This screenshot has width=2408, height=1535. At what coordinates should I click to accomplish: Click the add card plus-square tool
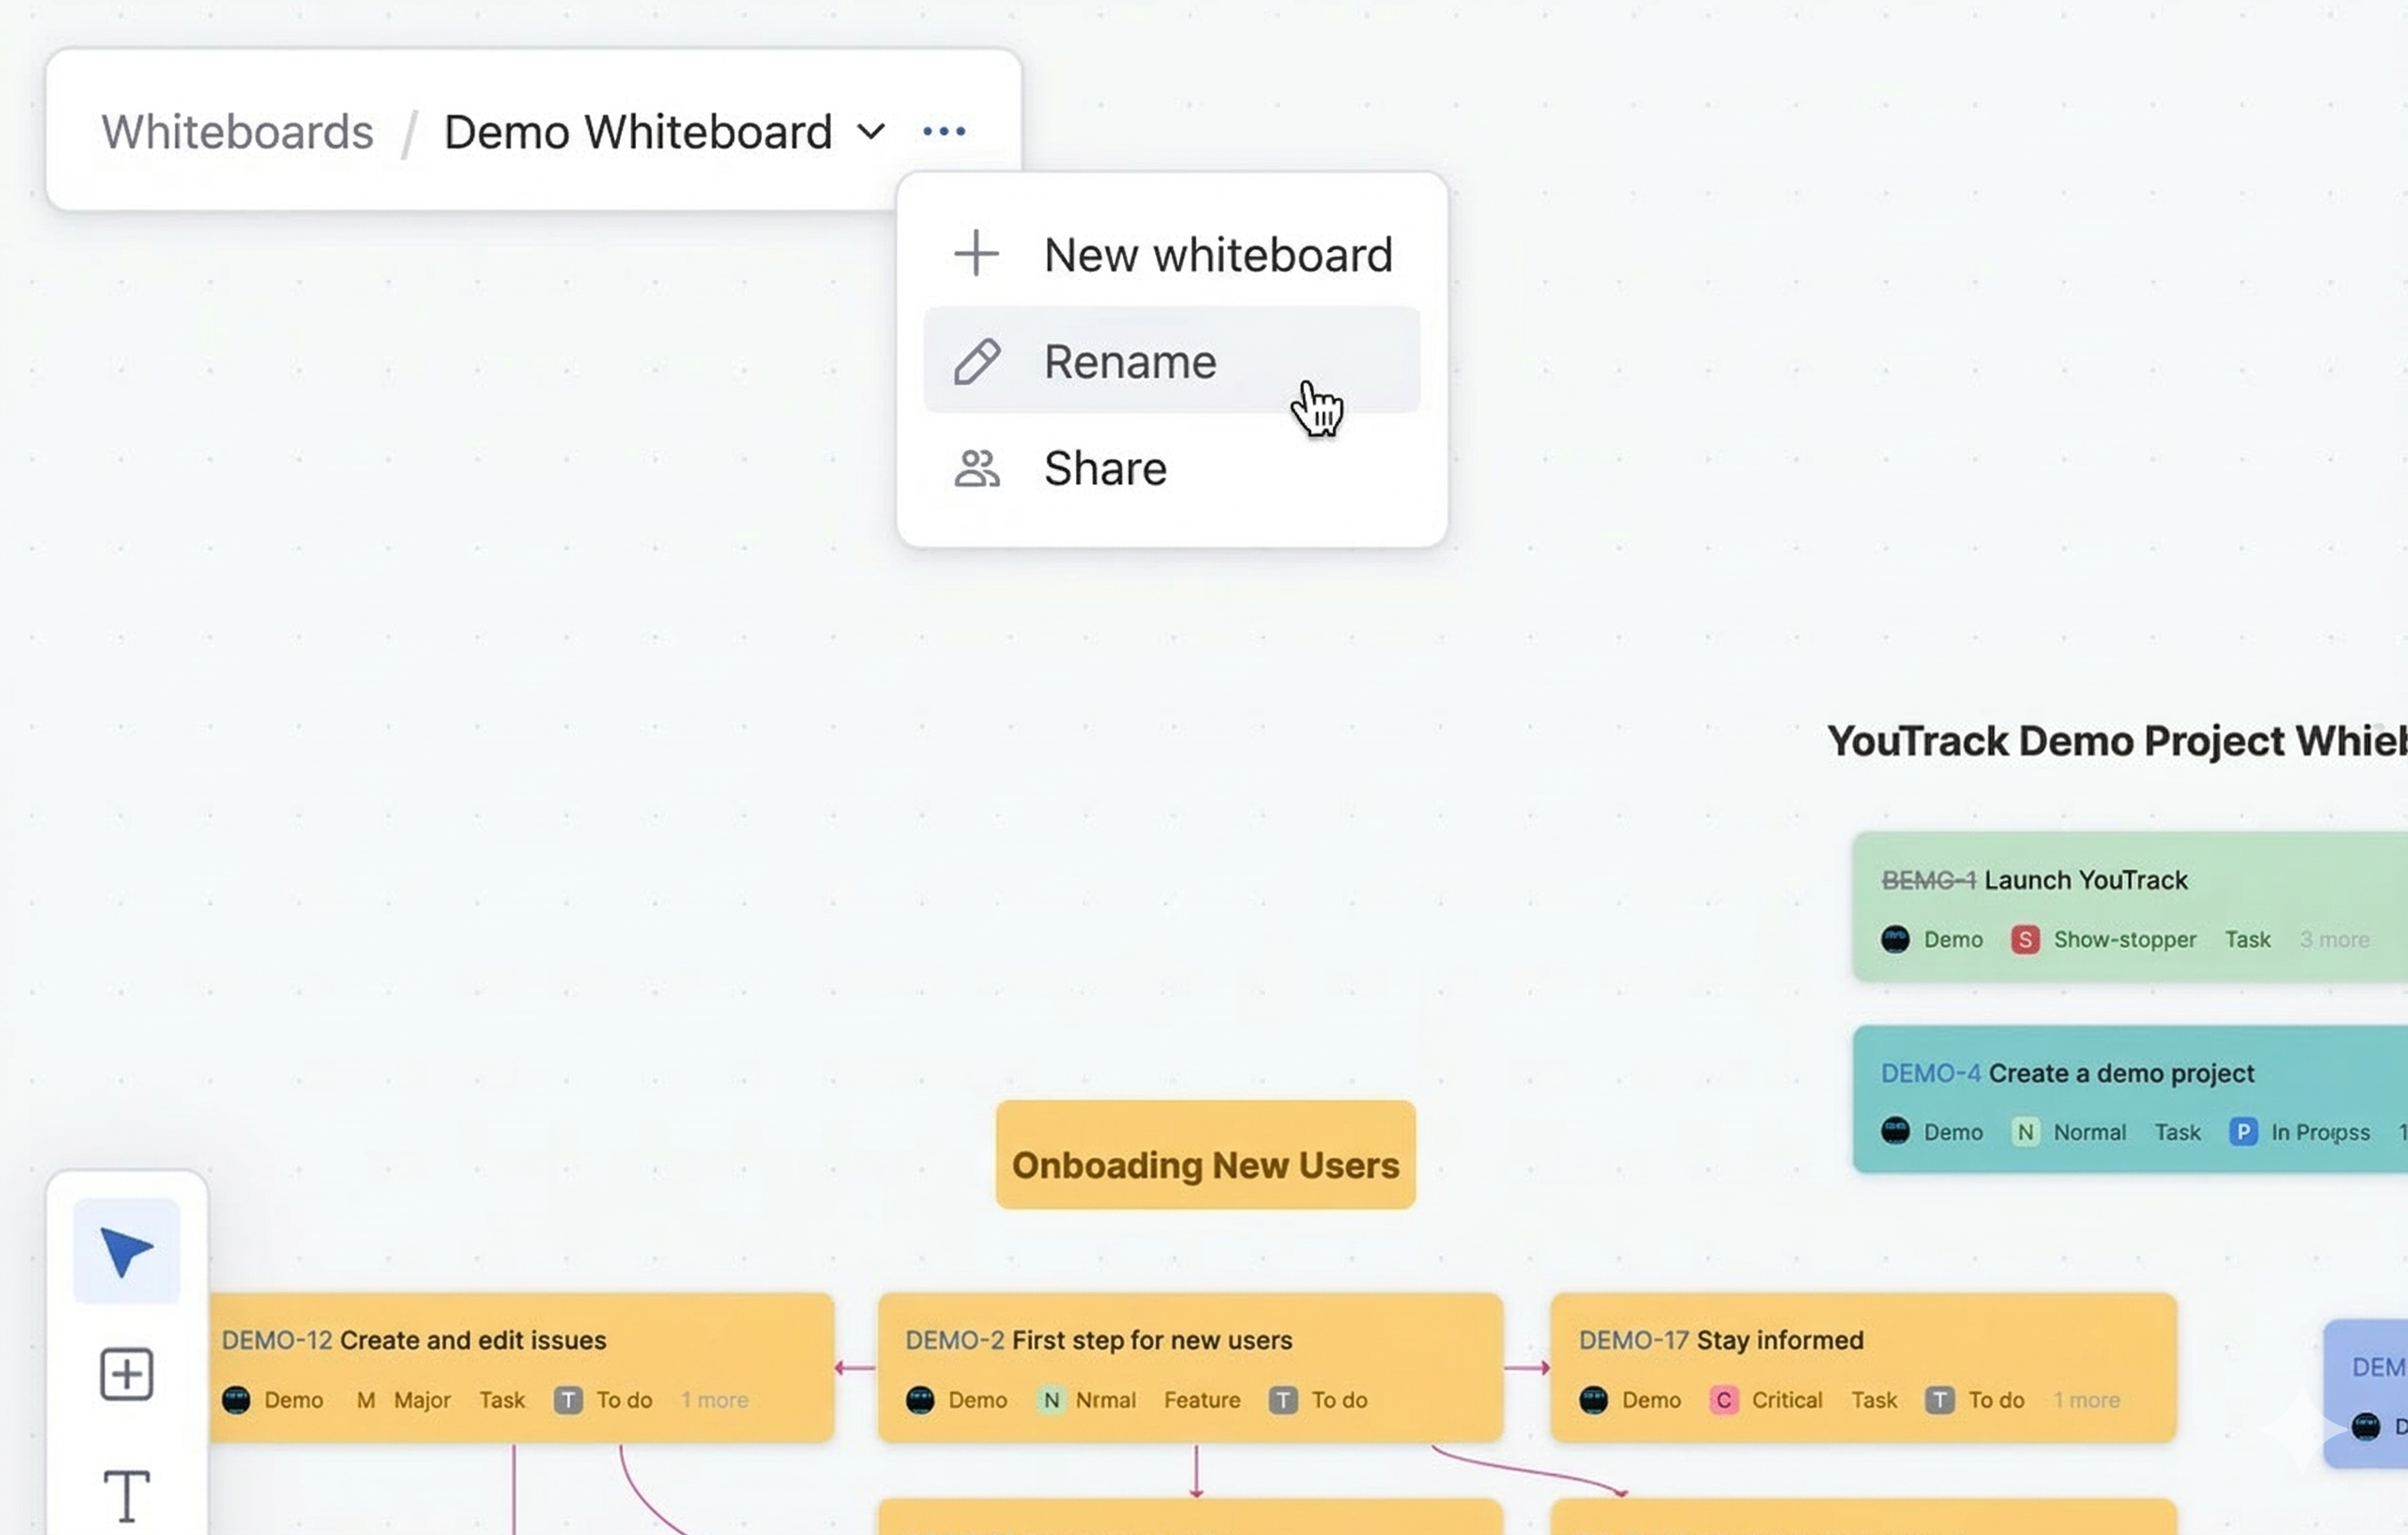[x=126, y=1374]
